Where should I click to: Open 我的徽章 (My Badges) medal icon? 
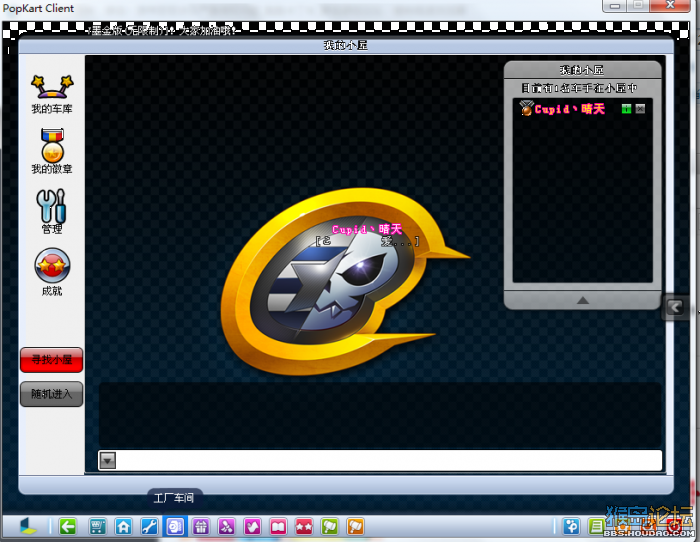pyautogui.click(x=52, y=151)
